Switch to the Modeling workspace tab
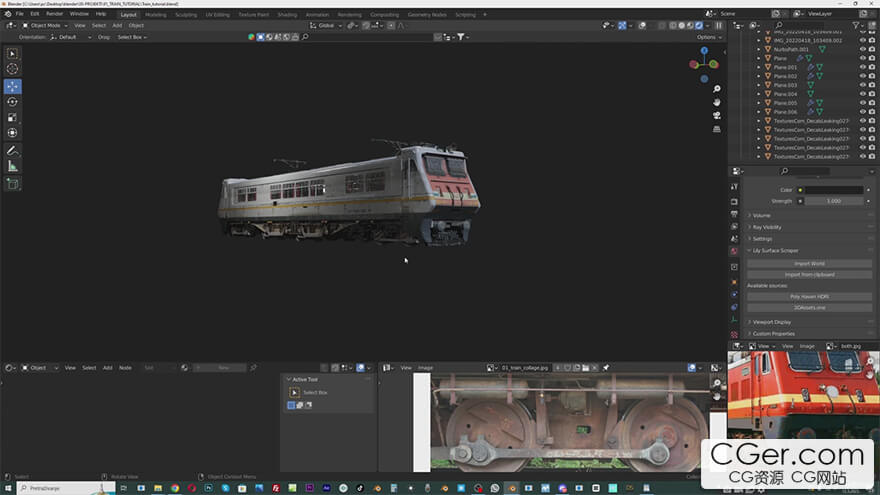 (155, 15)
